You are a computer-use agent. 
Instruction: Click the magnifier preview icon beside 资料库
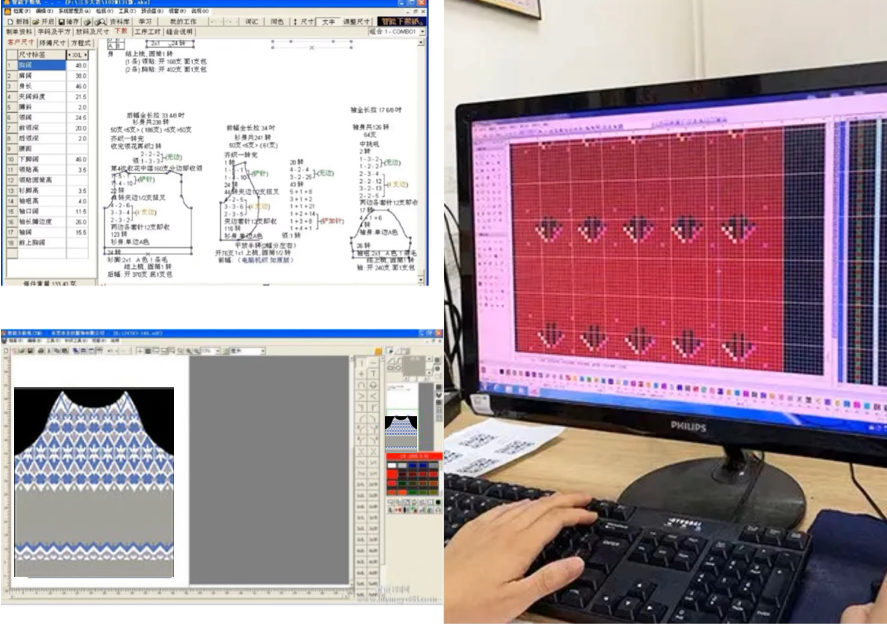[100, 21]
